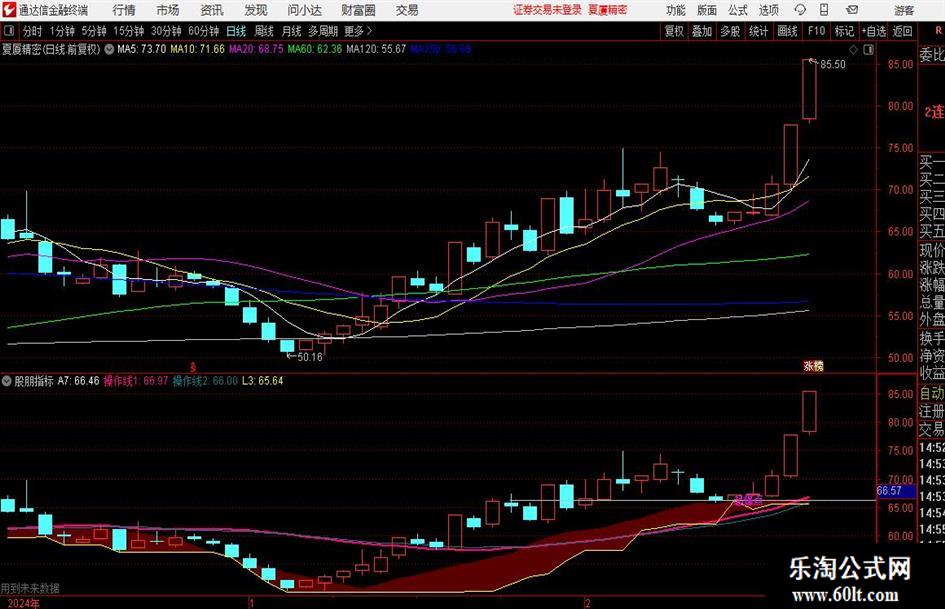Click the 标记 mark button

[x=844, y=31]
